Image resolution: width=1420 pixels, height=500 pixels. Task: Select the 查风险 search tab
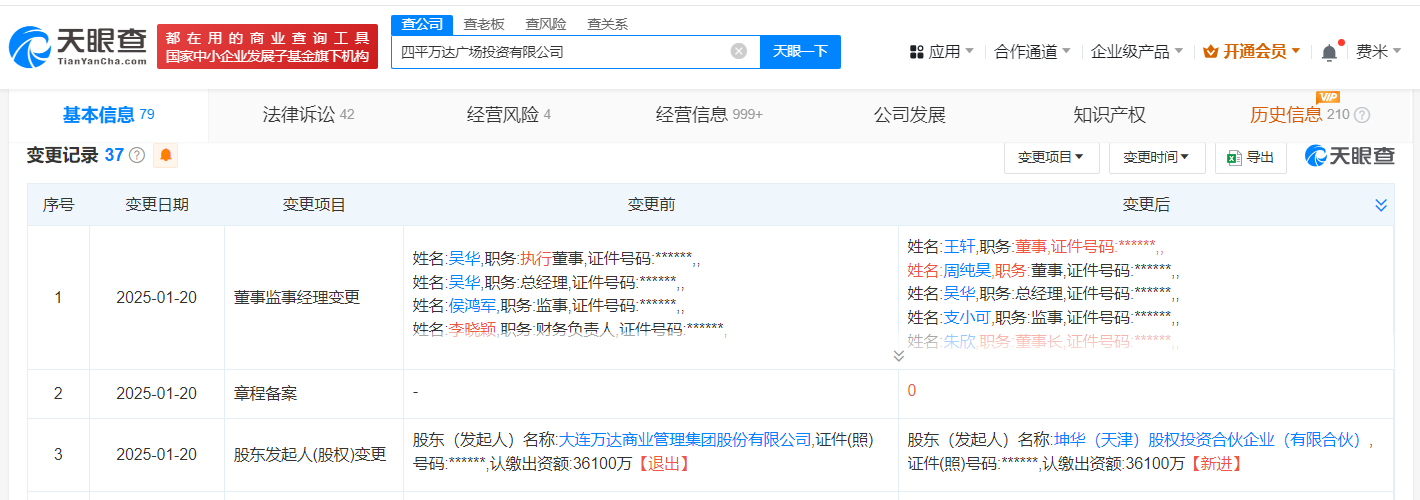point(546,24)
